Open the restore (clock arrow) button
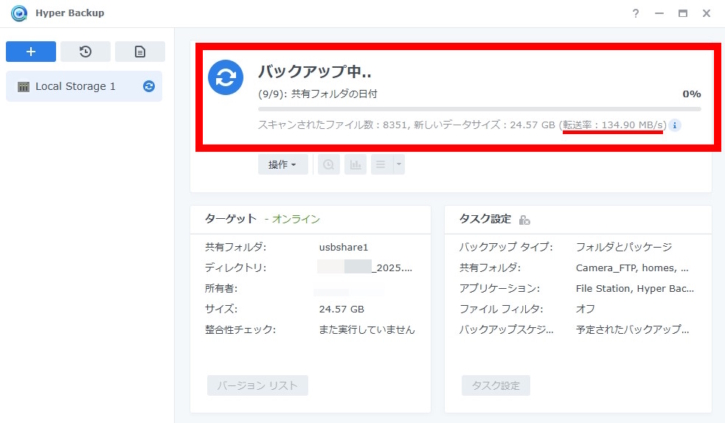The height and width of the screenshot is (423, 725). 85,52
